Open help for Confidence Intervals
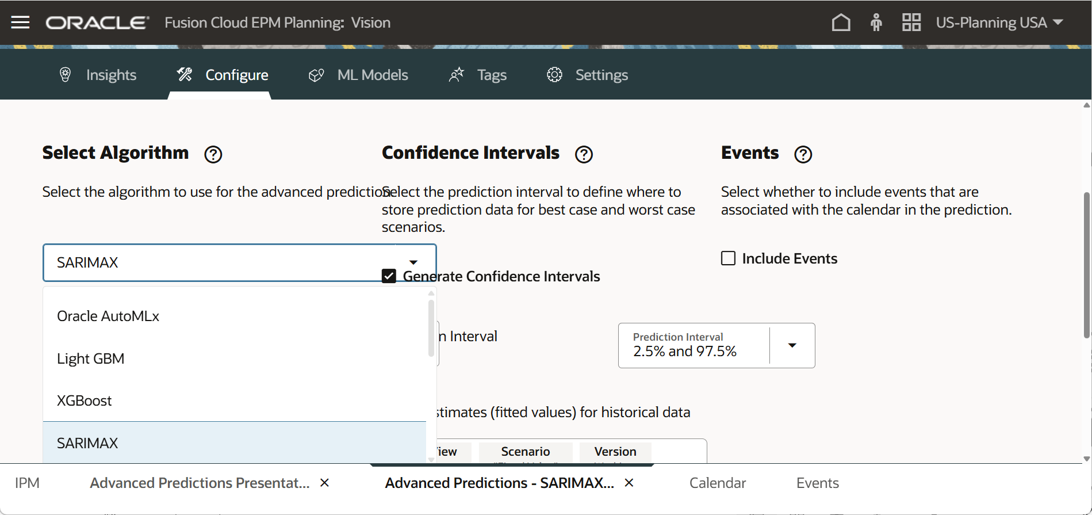Viewport: 1092px width, 515px height. 584,155
